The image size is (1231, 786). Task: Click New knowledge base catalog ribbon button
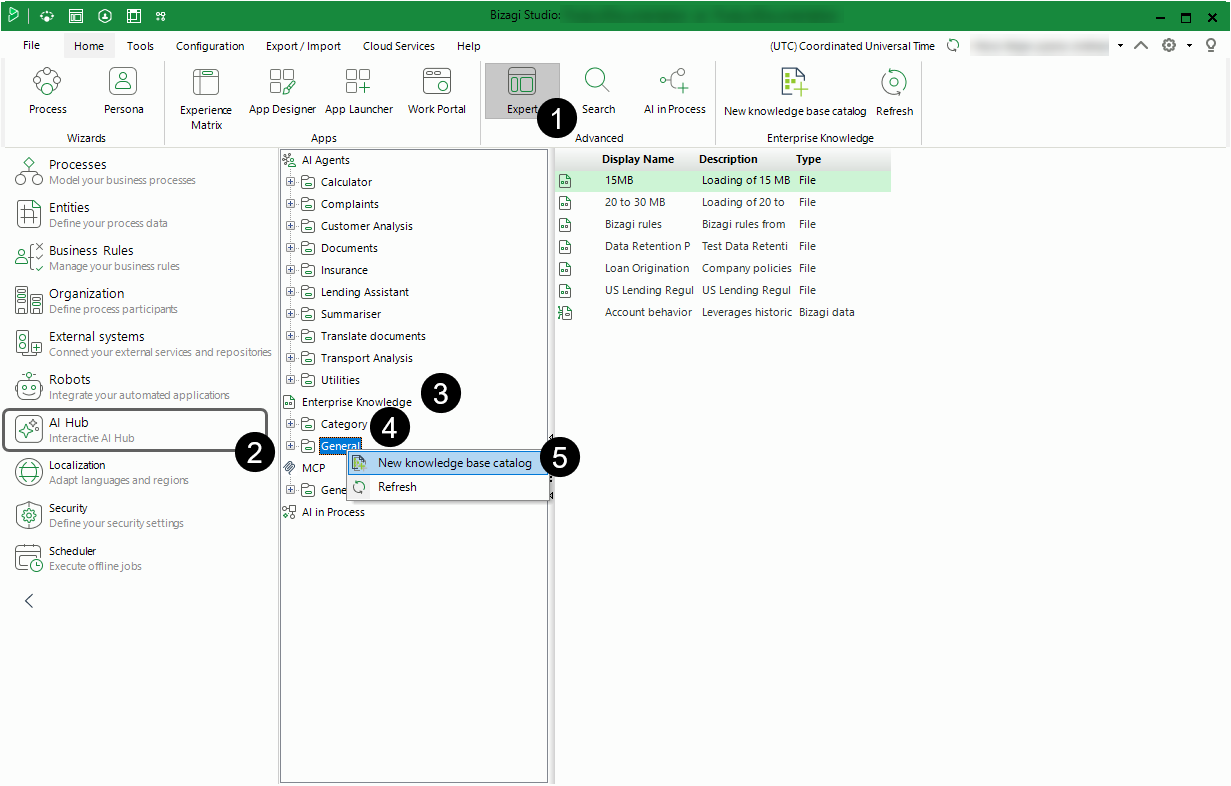(795, 93)
